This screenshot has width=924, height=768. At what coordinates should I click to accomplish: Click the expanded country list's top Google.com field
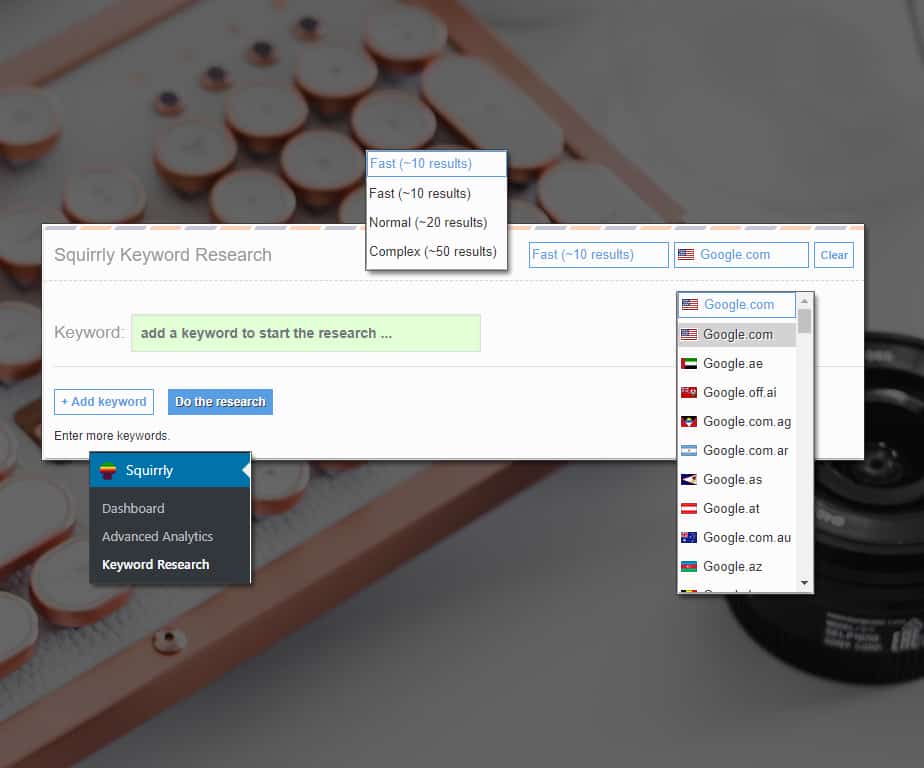point(736,305)
